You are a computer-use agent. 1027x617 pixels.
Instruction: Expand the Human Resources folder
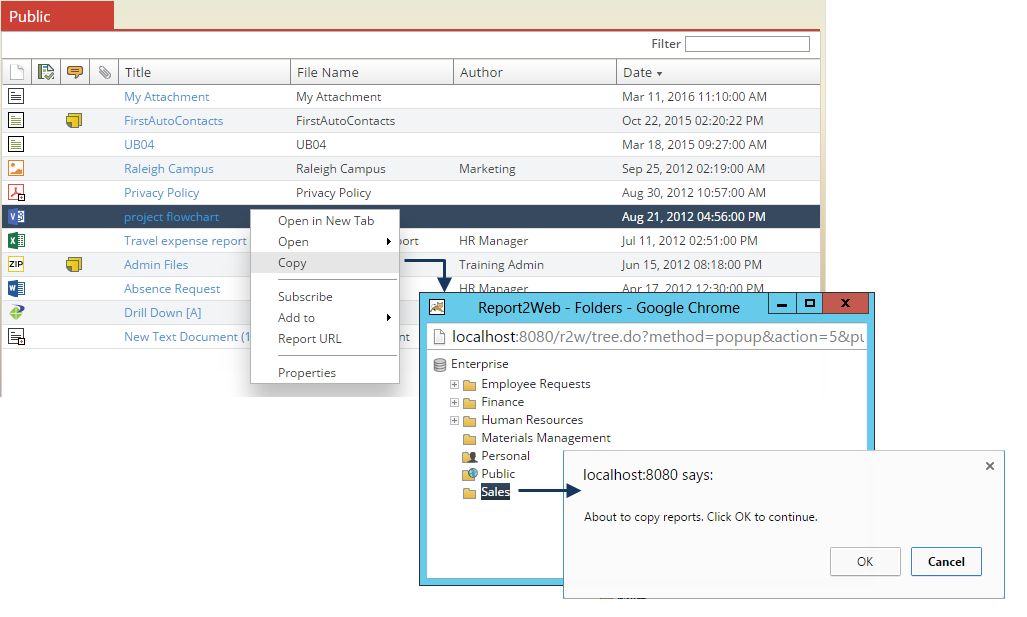(x=455, y=419)
